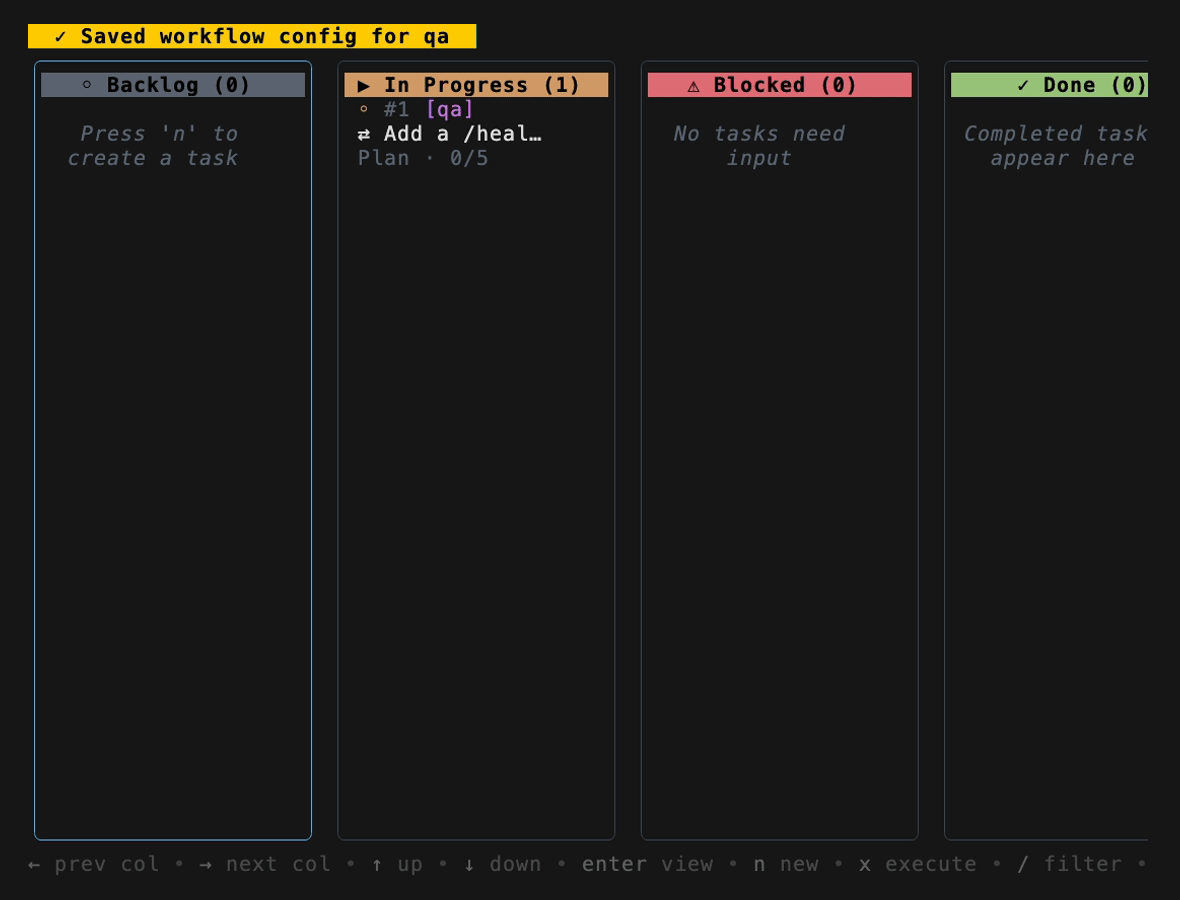Click the enter view shortcut in footer
1180x900 pixels.
click(647, 864)
